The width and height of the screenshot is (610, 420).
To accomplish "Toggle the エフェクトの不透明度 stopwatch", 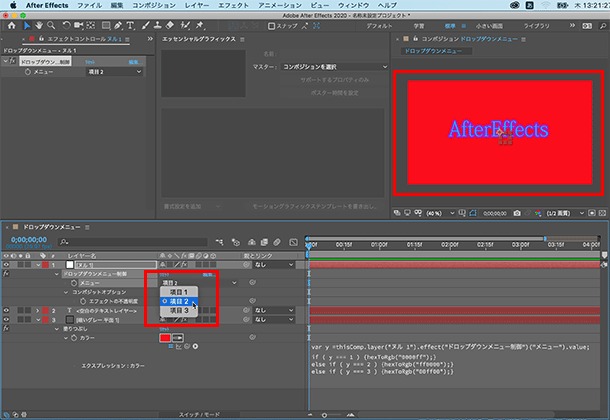I will 83,301.
